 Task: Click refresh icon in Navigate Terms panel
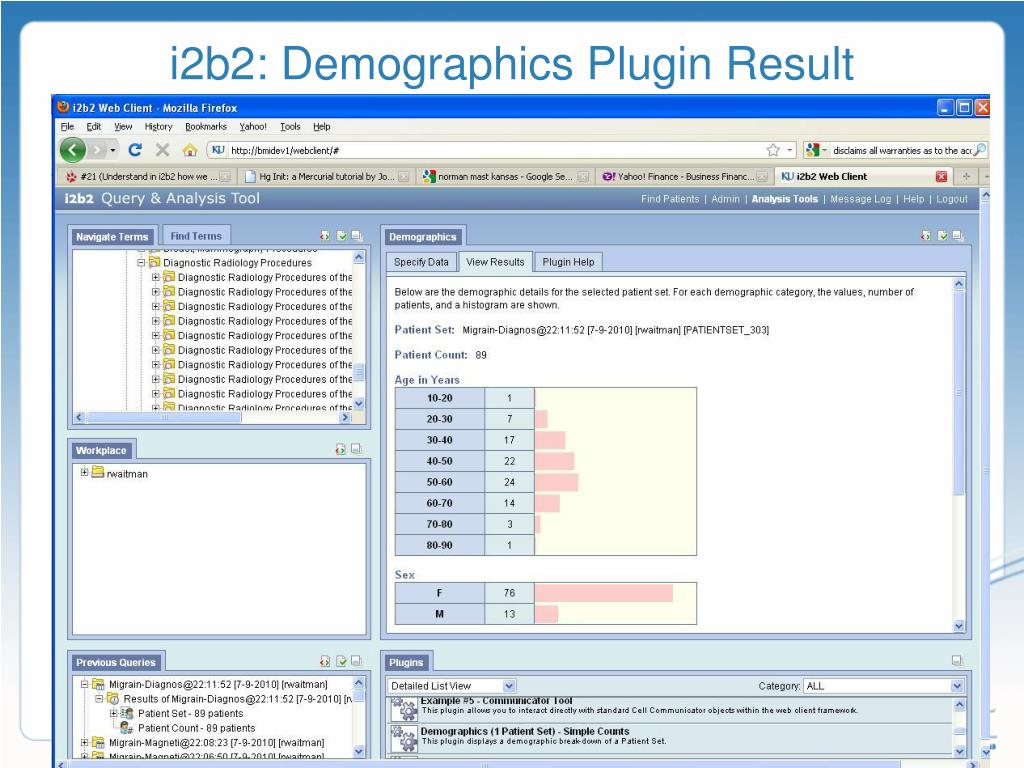tap(325, 236)
